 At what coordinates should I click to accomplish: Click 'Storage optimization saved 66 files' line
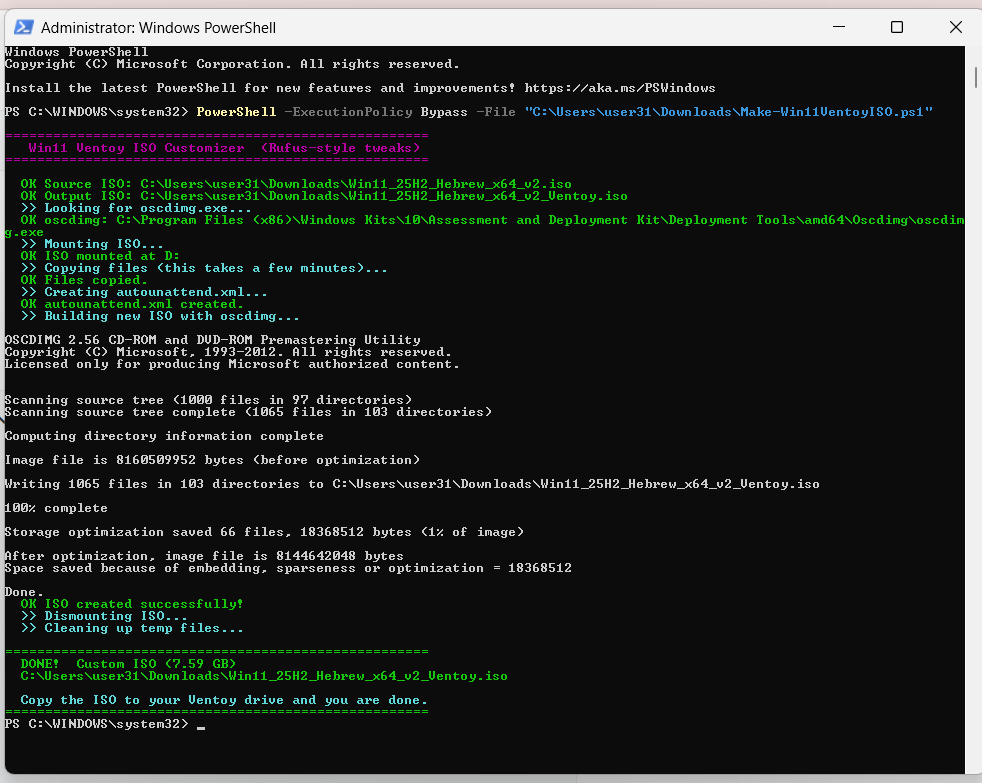point(264,532)
